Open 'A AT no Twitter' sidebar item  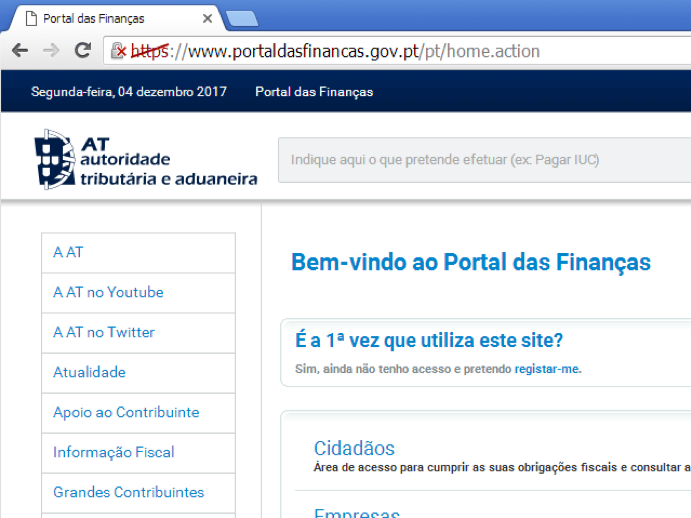point(138,333)
